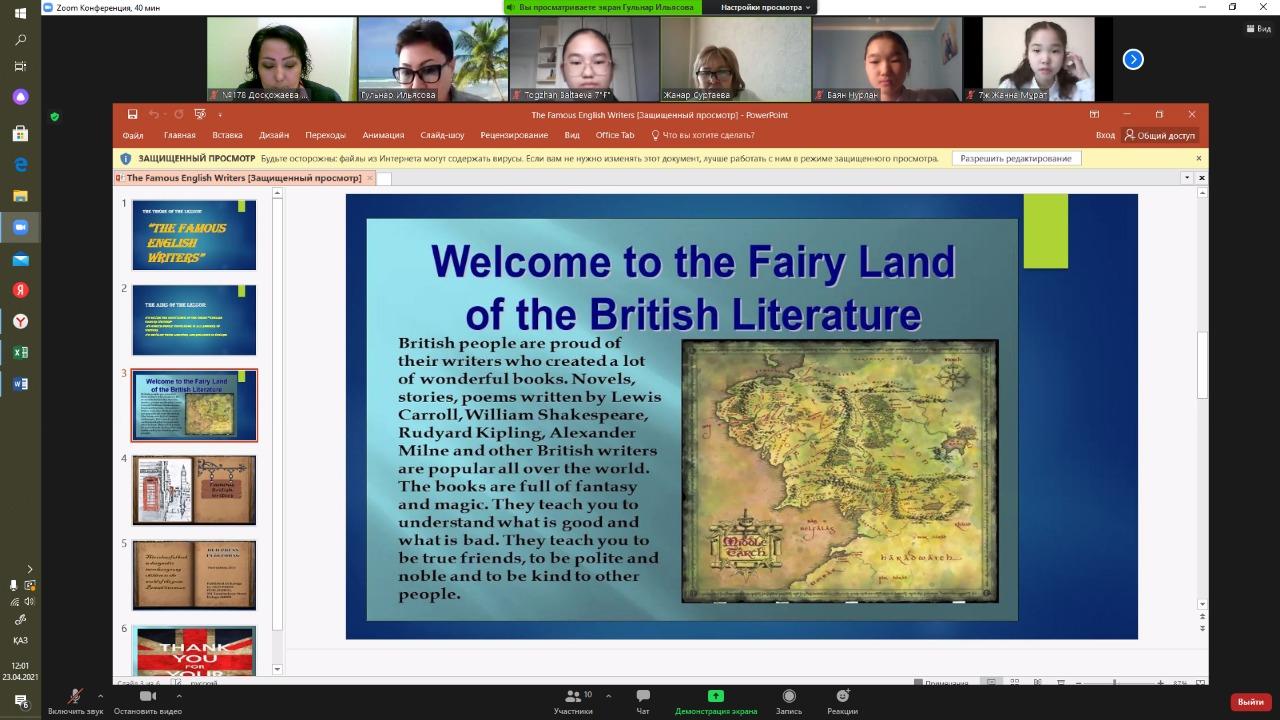Start recording with the Запись icon
The image size is (1280, 720).
(x=789, y=697)
